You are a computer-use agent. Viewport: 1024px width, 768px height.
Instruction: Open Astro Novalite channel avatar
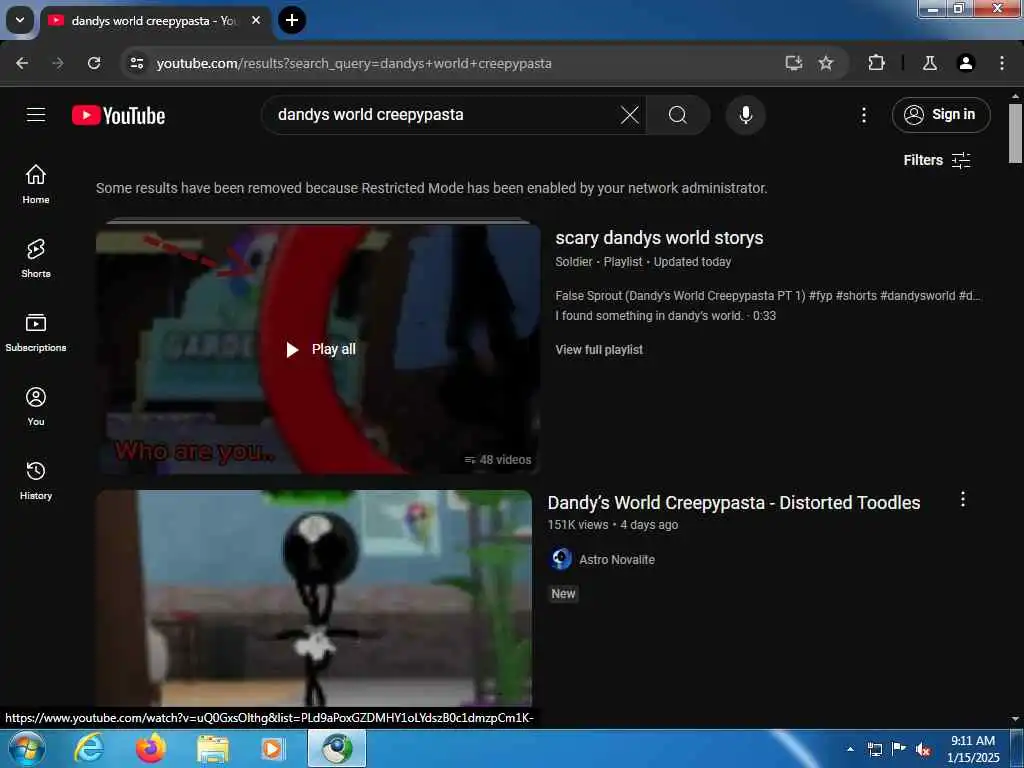pyautogui.click(x=561, y=559)
